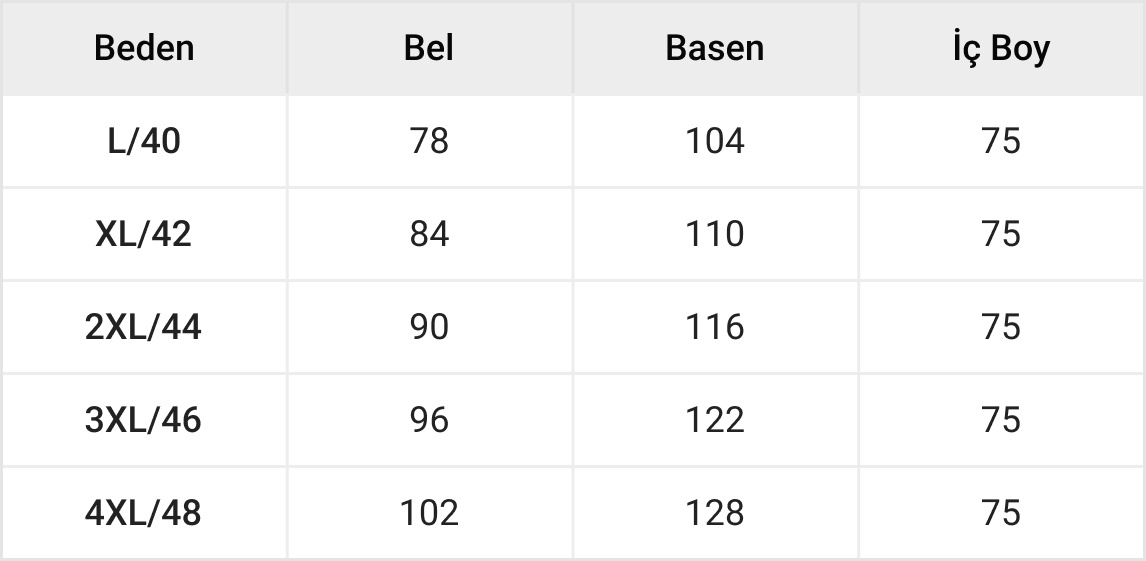This screenshot has width=1146, height=561.
Task: Select the Basen value 116
Action: point(714,327)
